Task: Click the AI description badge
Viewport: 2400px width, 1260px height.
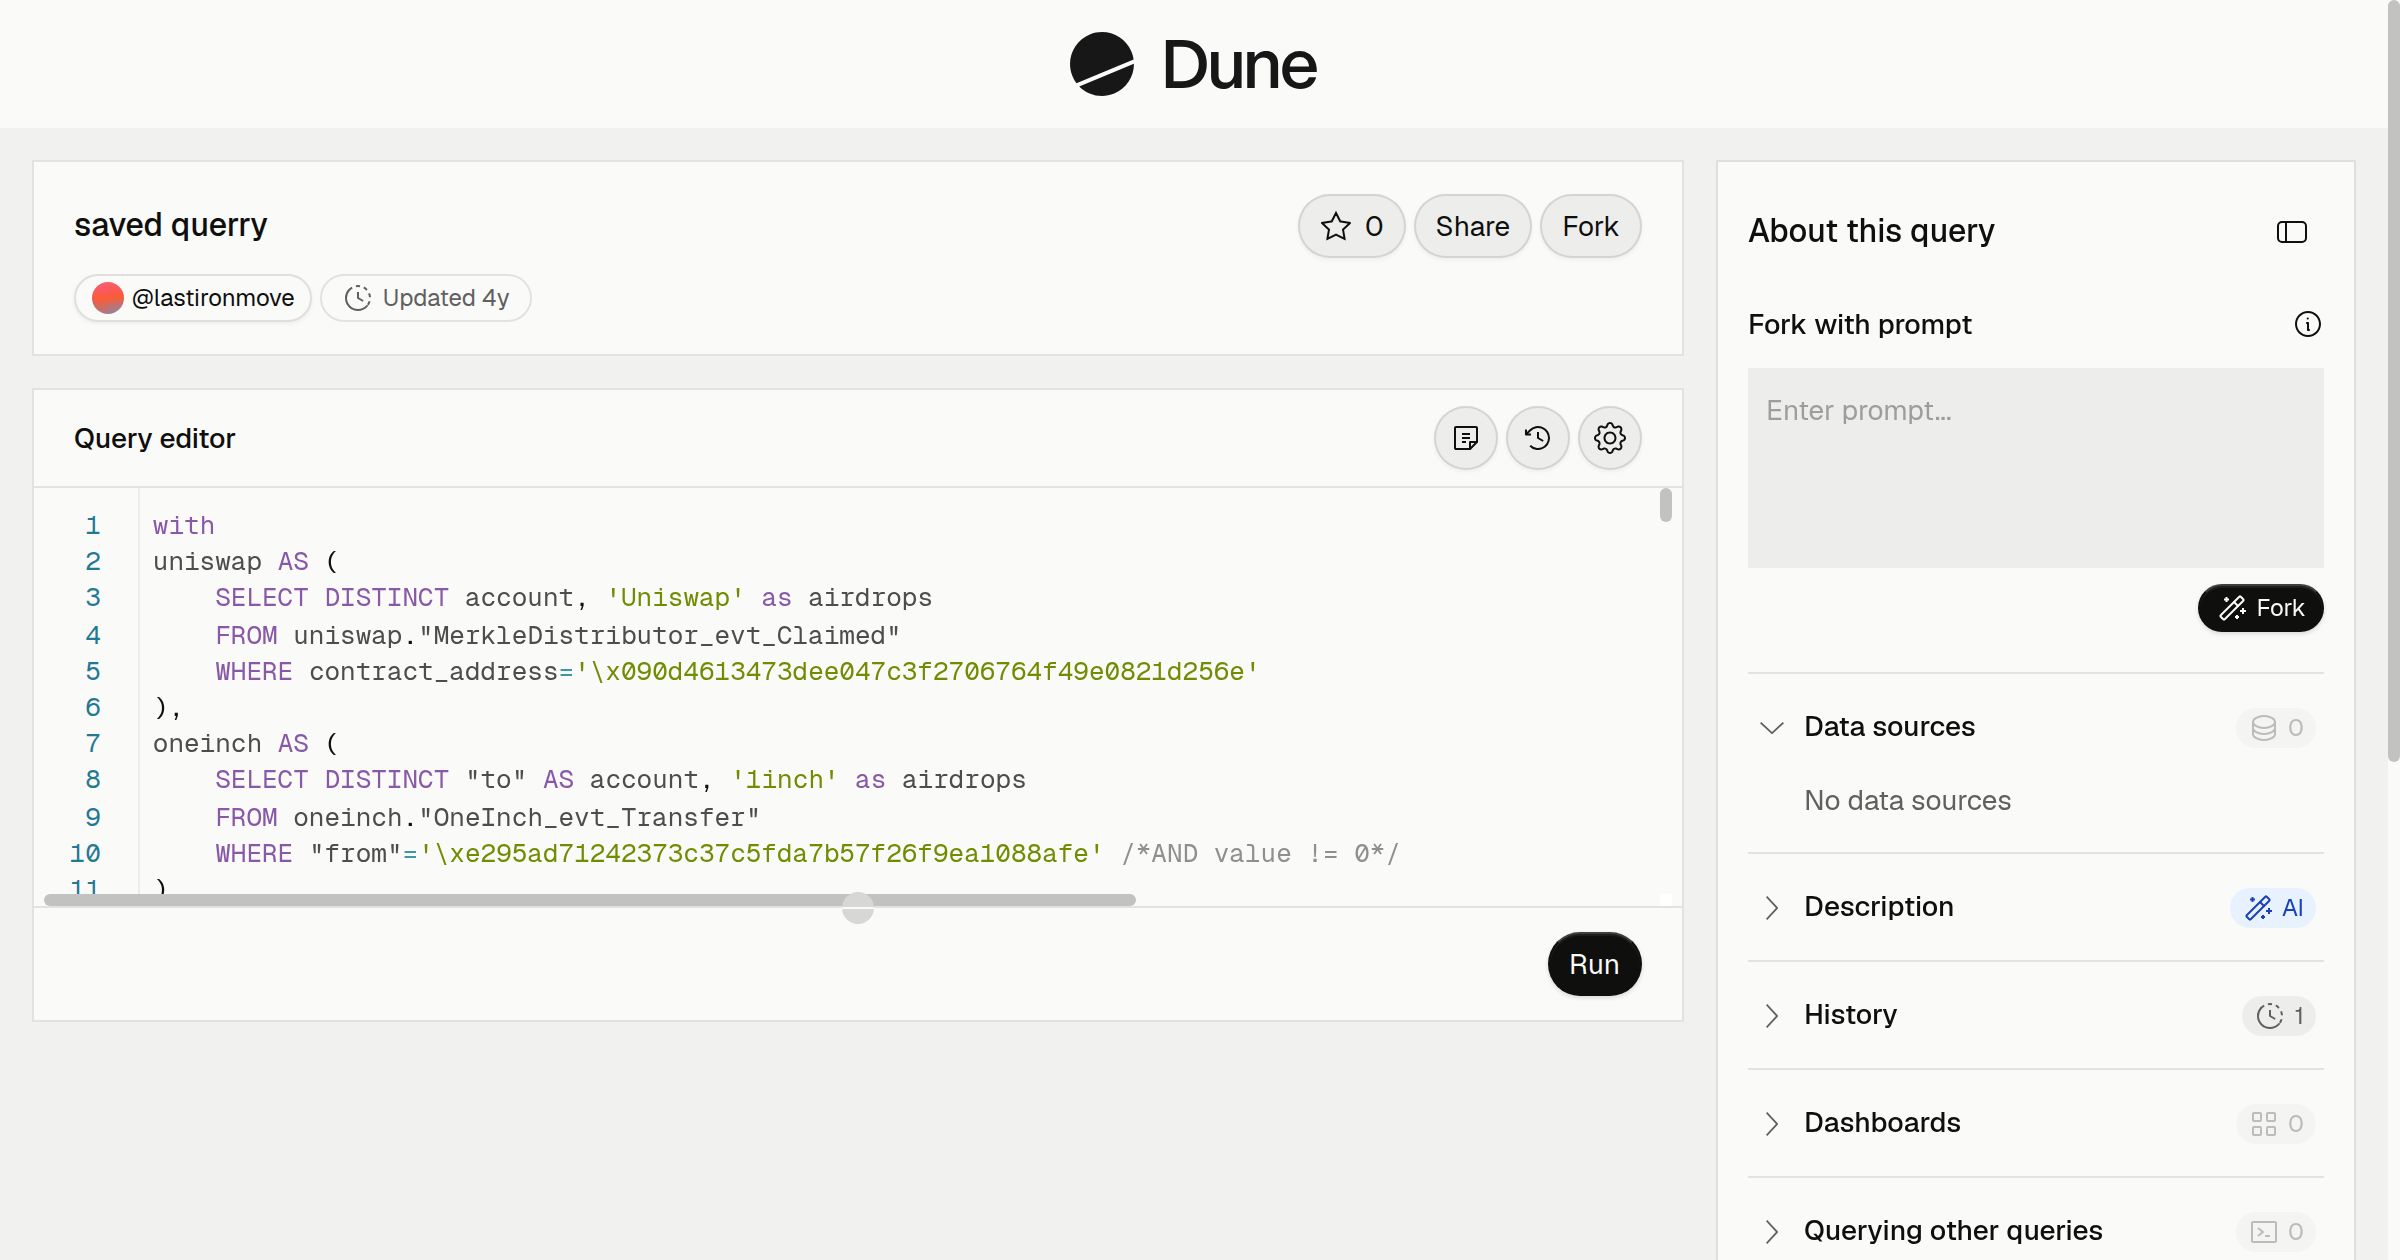Action: (2273, 908)
